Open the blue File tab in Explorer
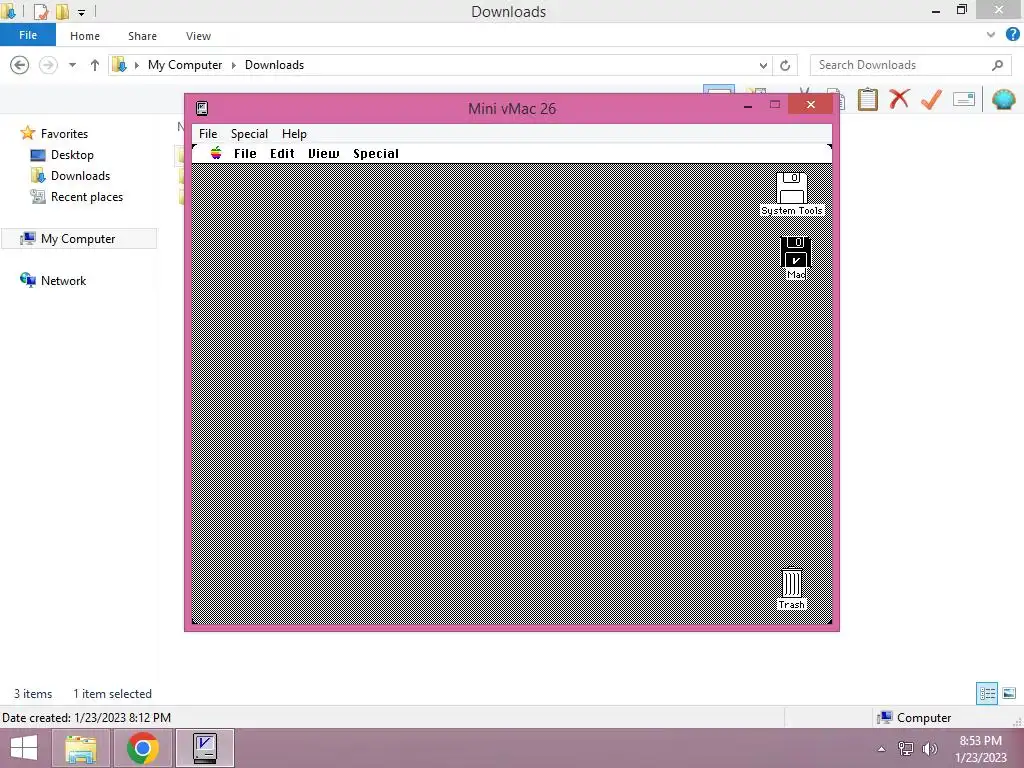This screenshot has height=768, width=1024. [x=28, y=35]
